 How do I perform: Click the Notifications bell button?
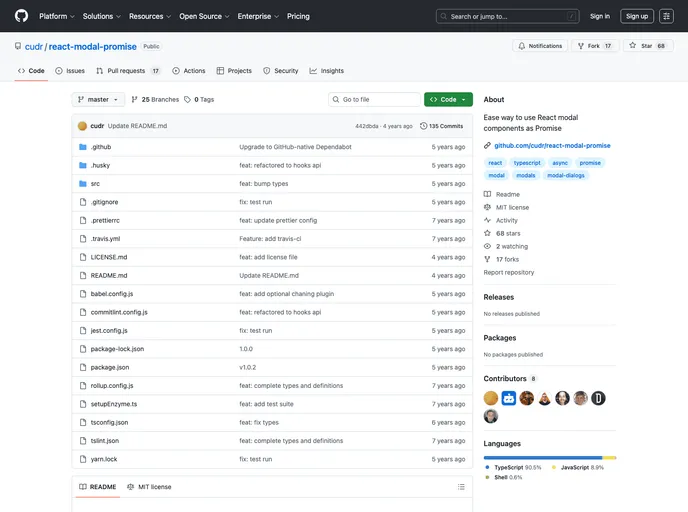[x=540, y=46]
